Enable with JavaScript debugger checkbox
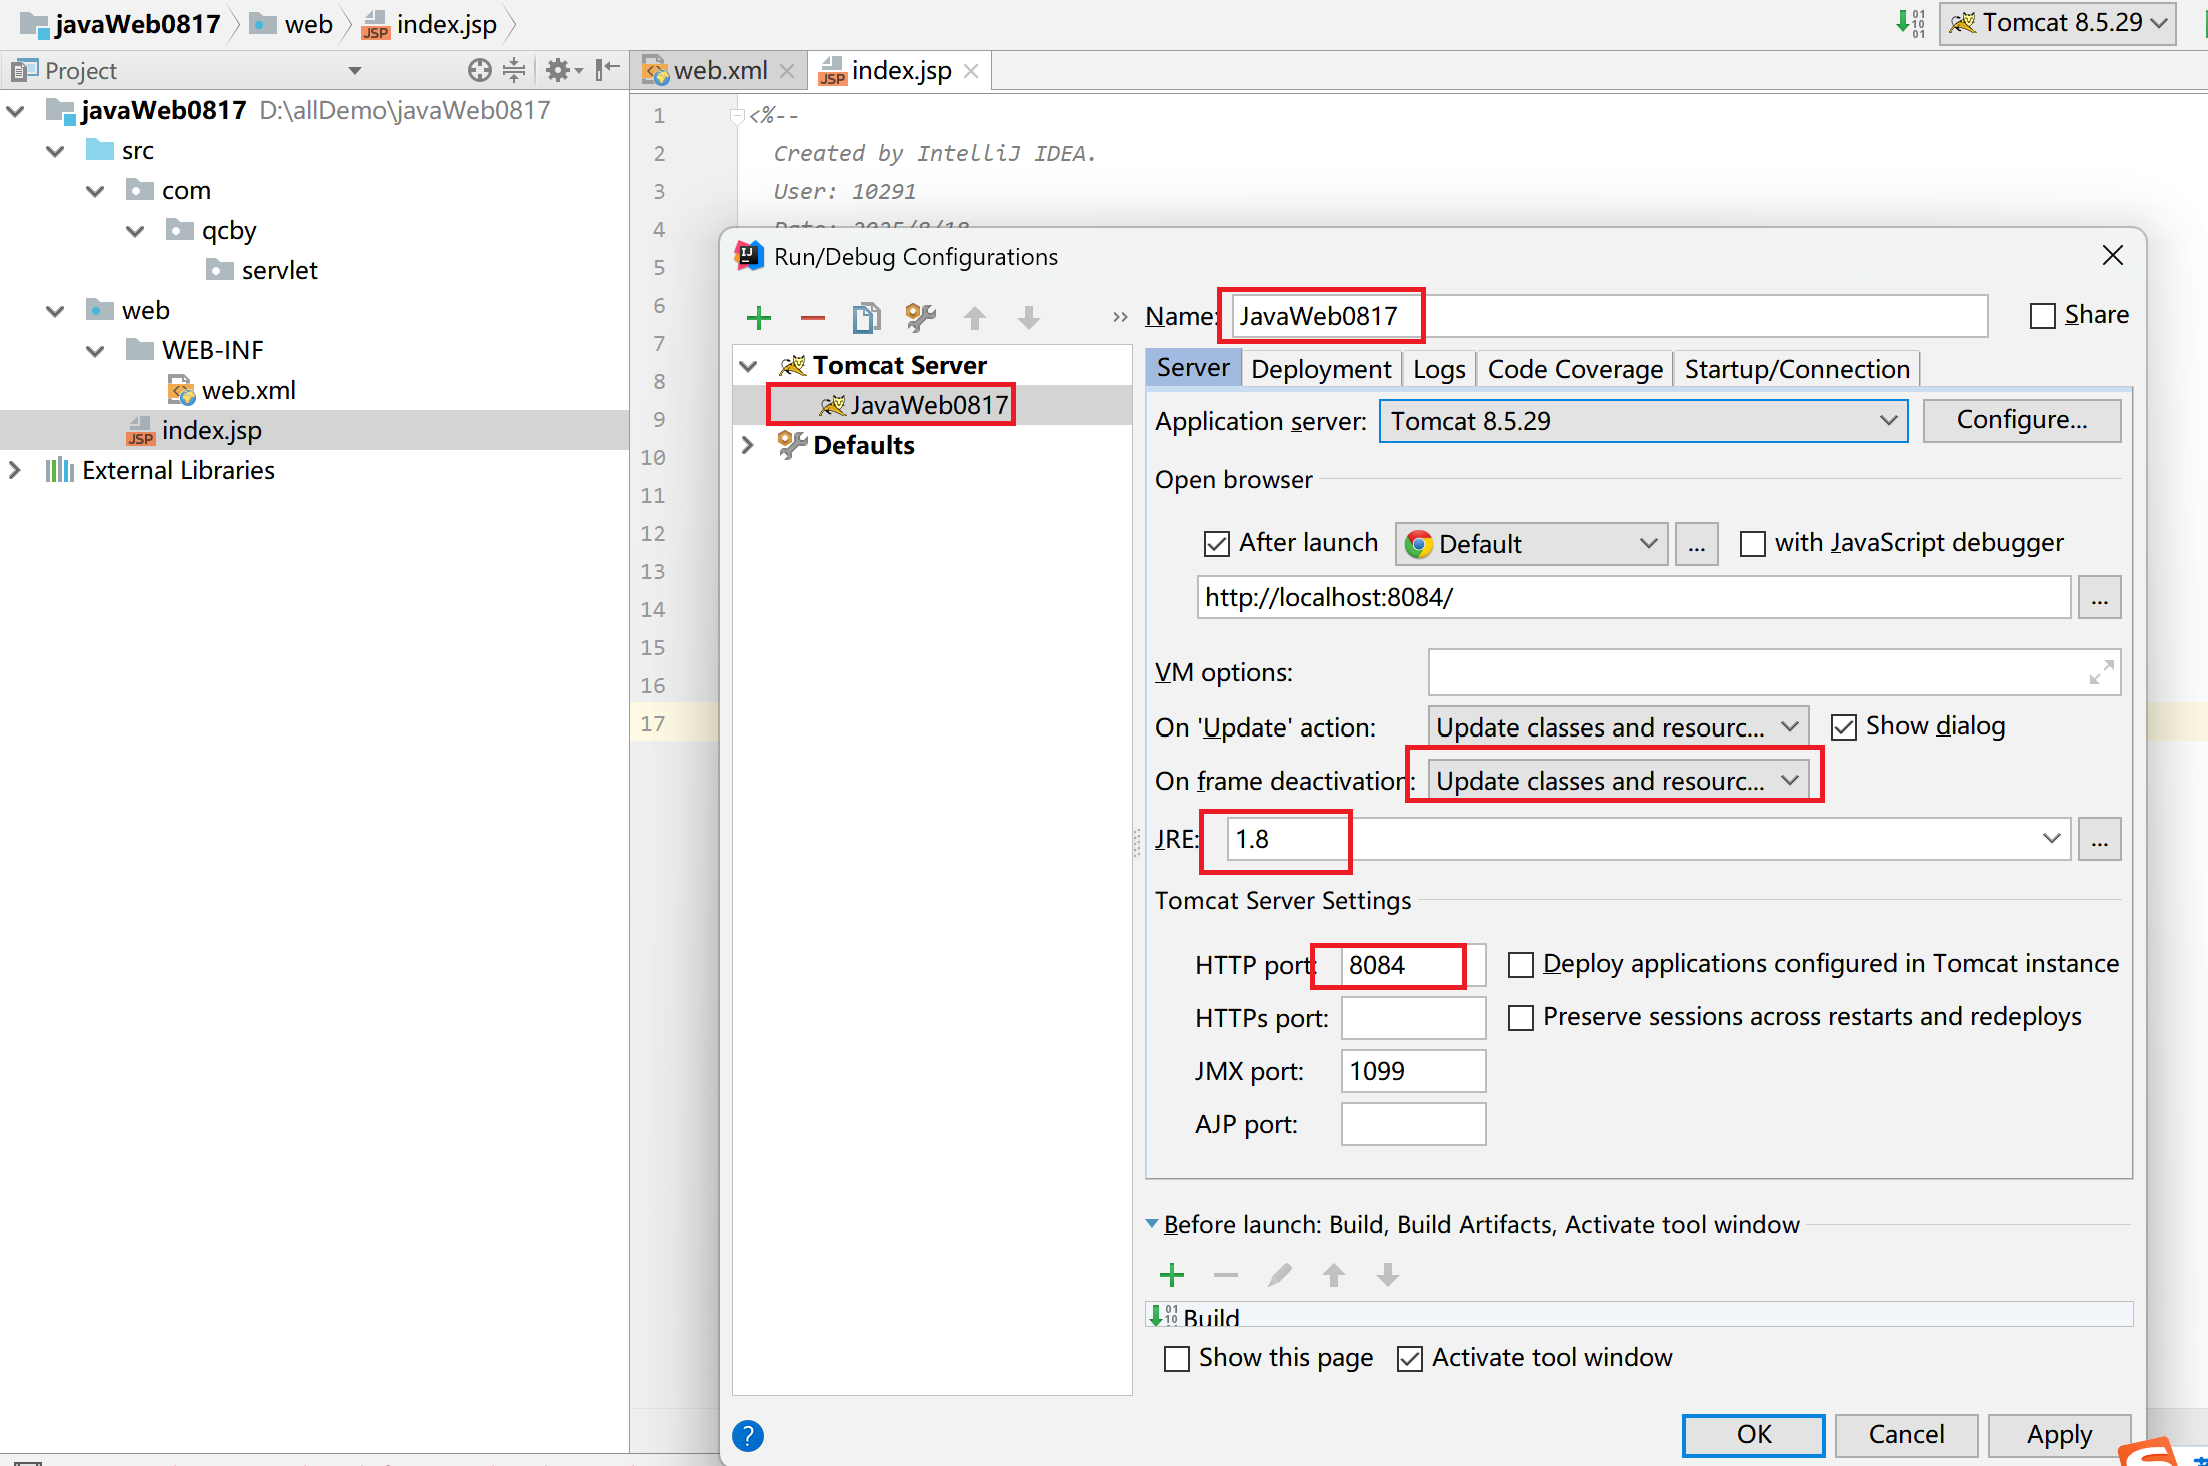2208x1466 pixels. (1752, 544)
